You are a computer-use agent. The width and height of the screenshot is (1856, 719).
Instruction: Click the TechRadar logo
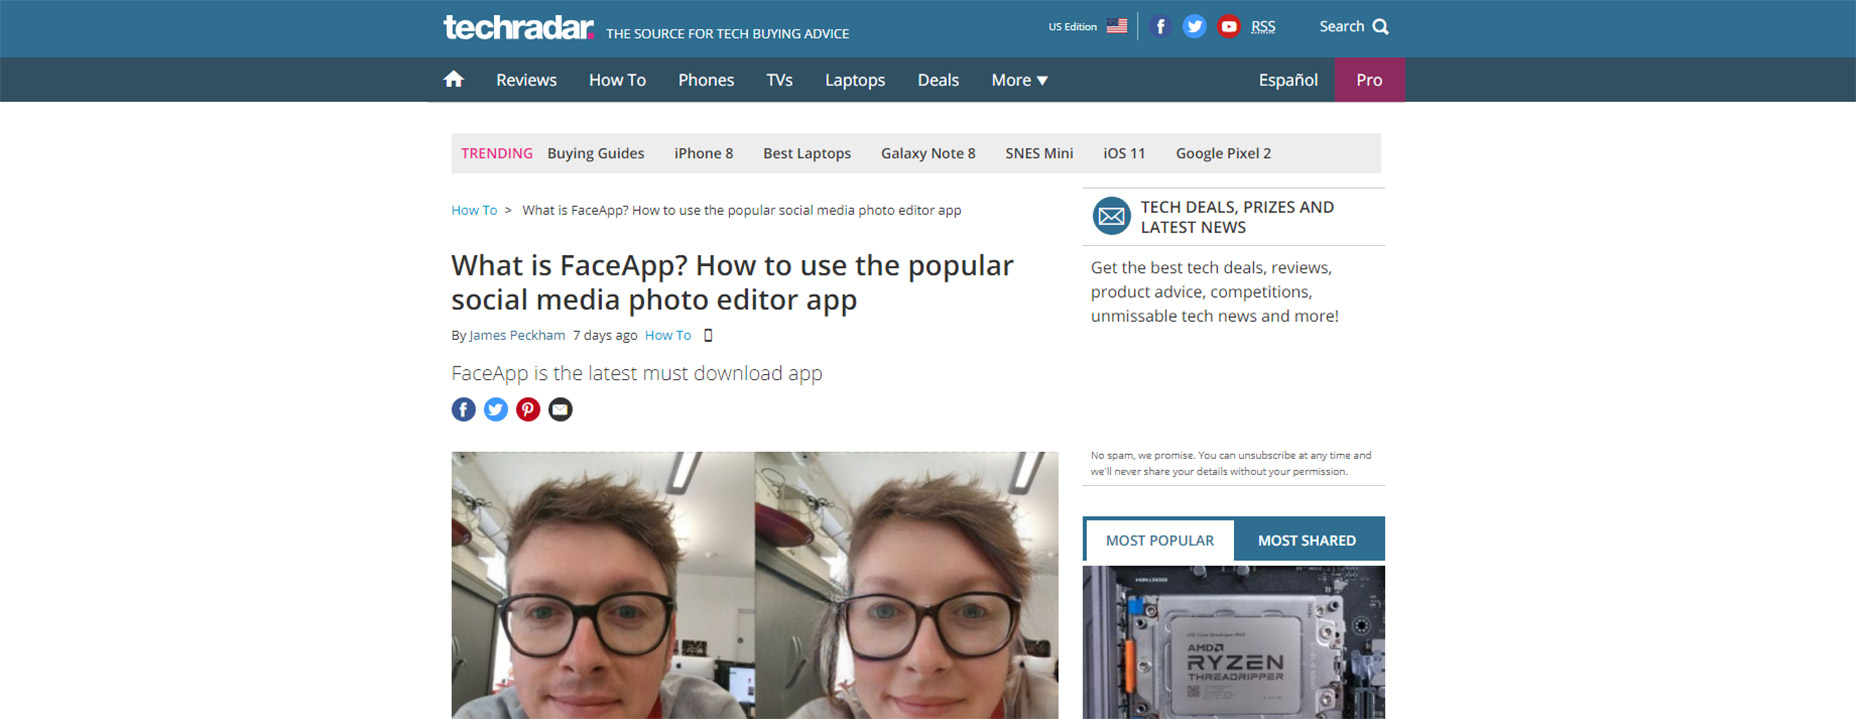tap(518, 27)
